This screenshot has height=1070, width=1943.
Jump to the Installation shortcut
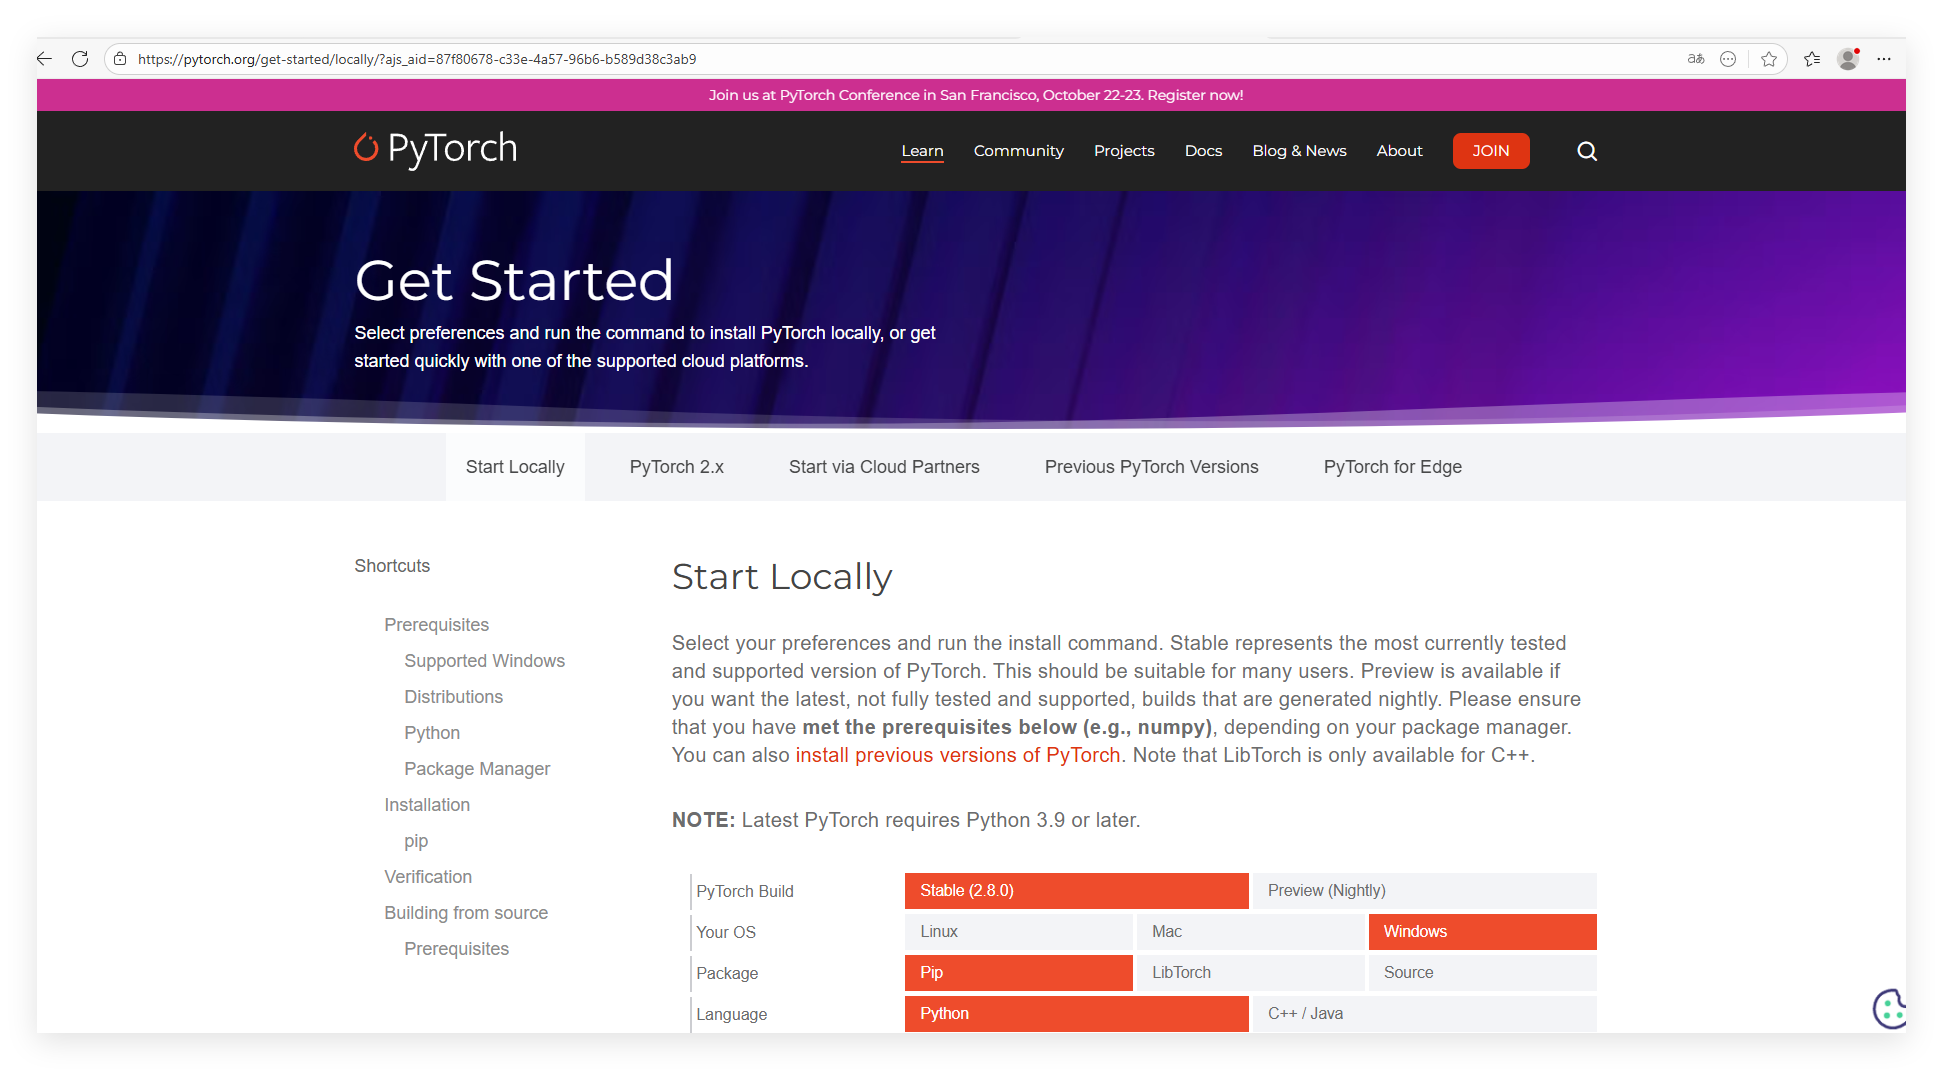[x=427, y=805]
